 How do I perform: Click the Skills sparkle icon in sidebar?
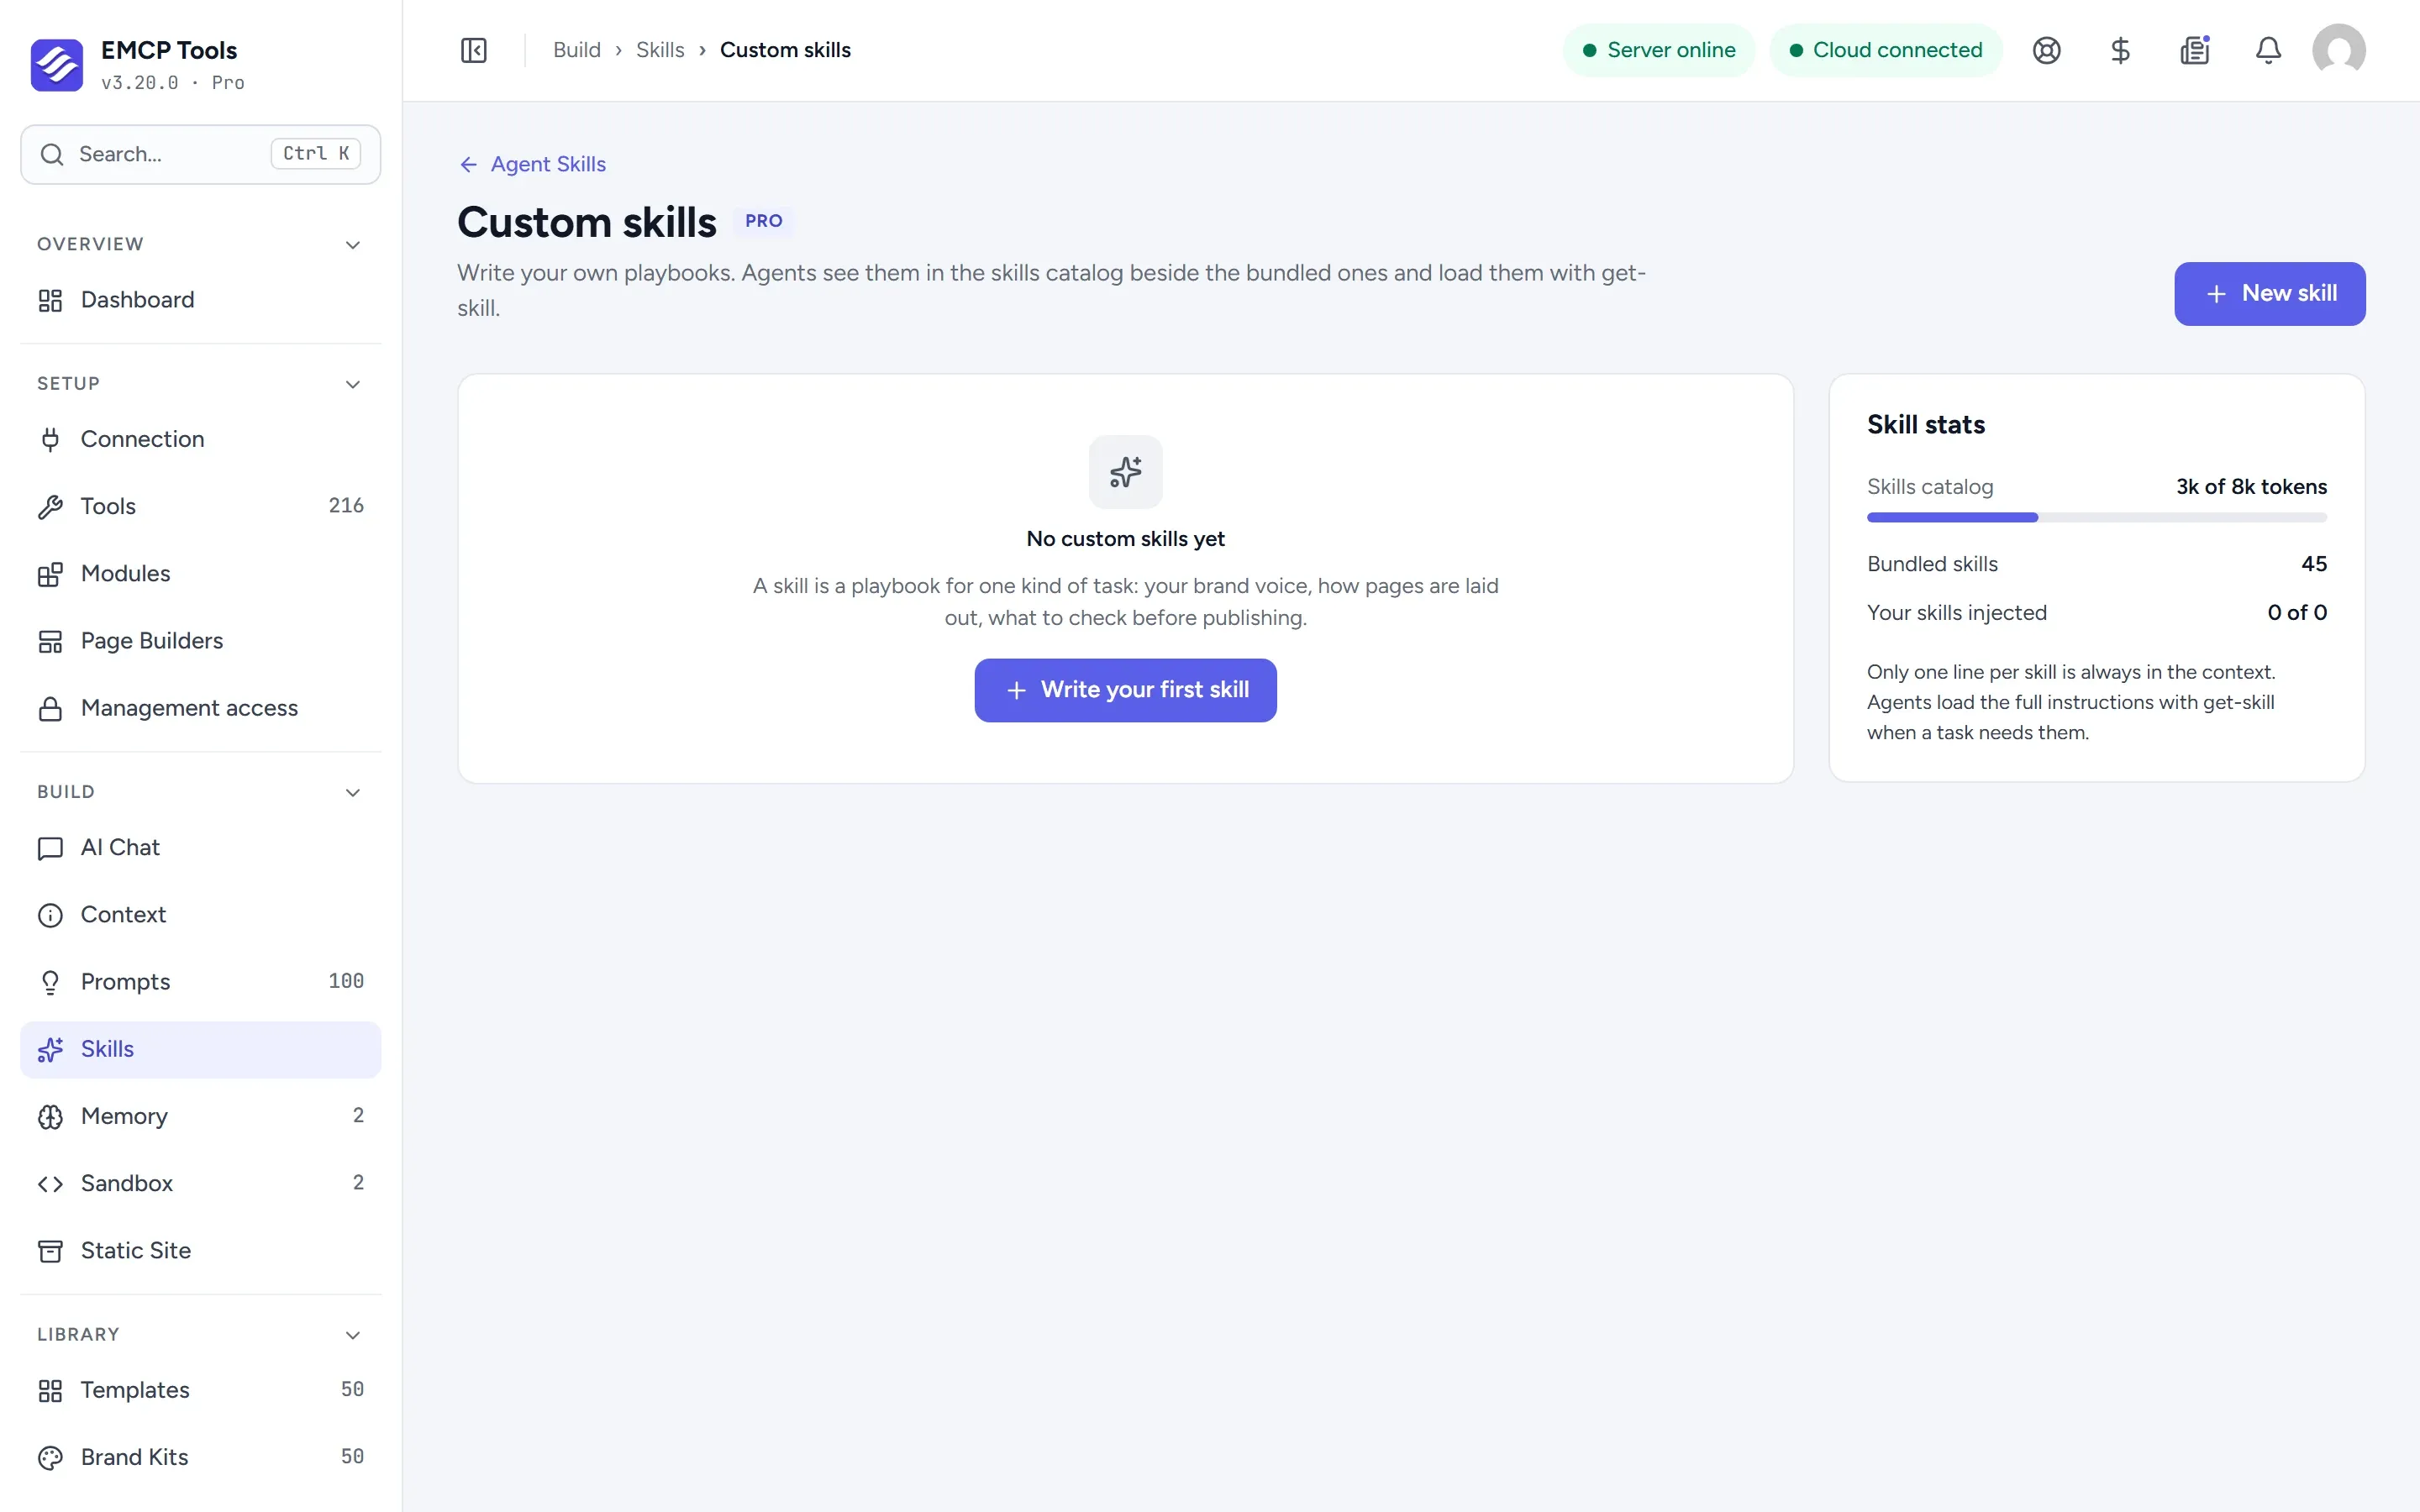50,1049
